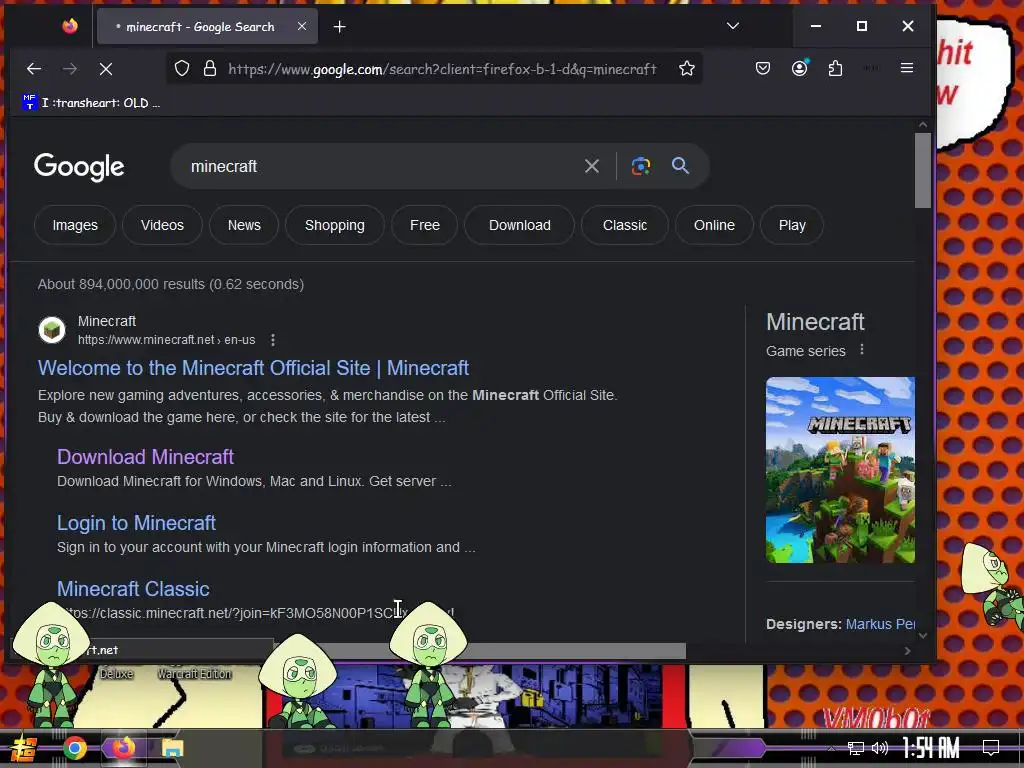Open File Explorer from the taskbar
Screen dimensions: 1024x768
pyautogui.click(x=172, y=748)
